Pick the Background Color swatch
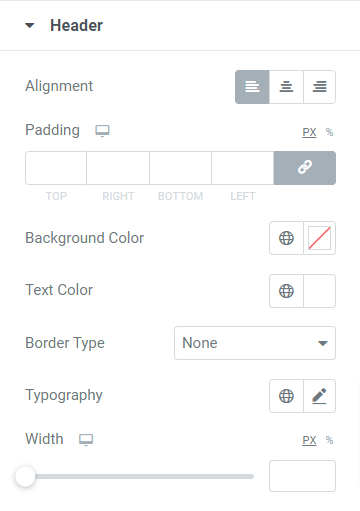Image resolution: width=360 pixels, height=511 pixels. point(319,238)
